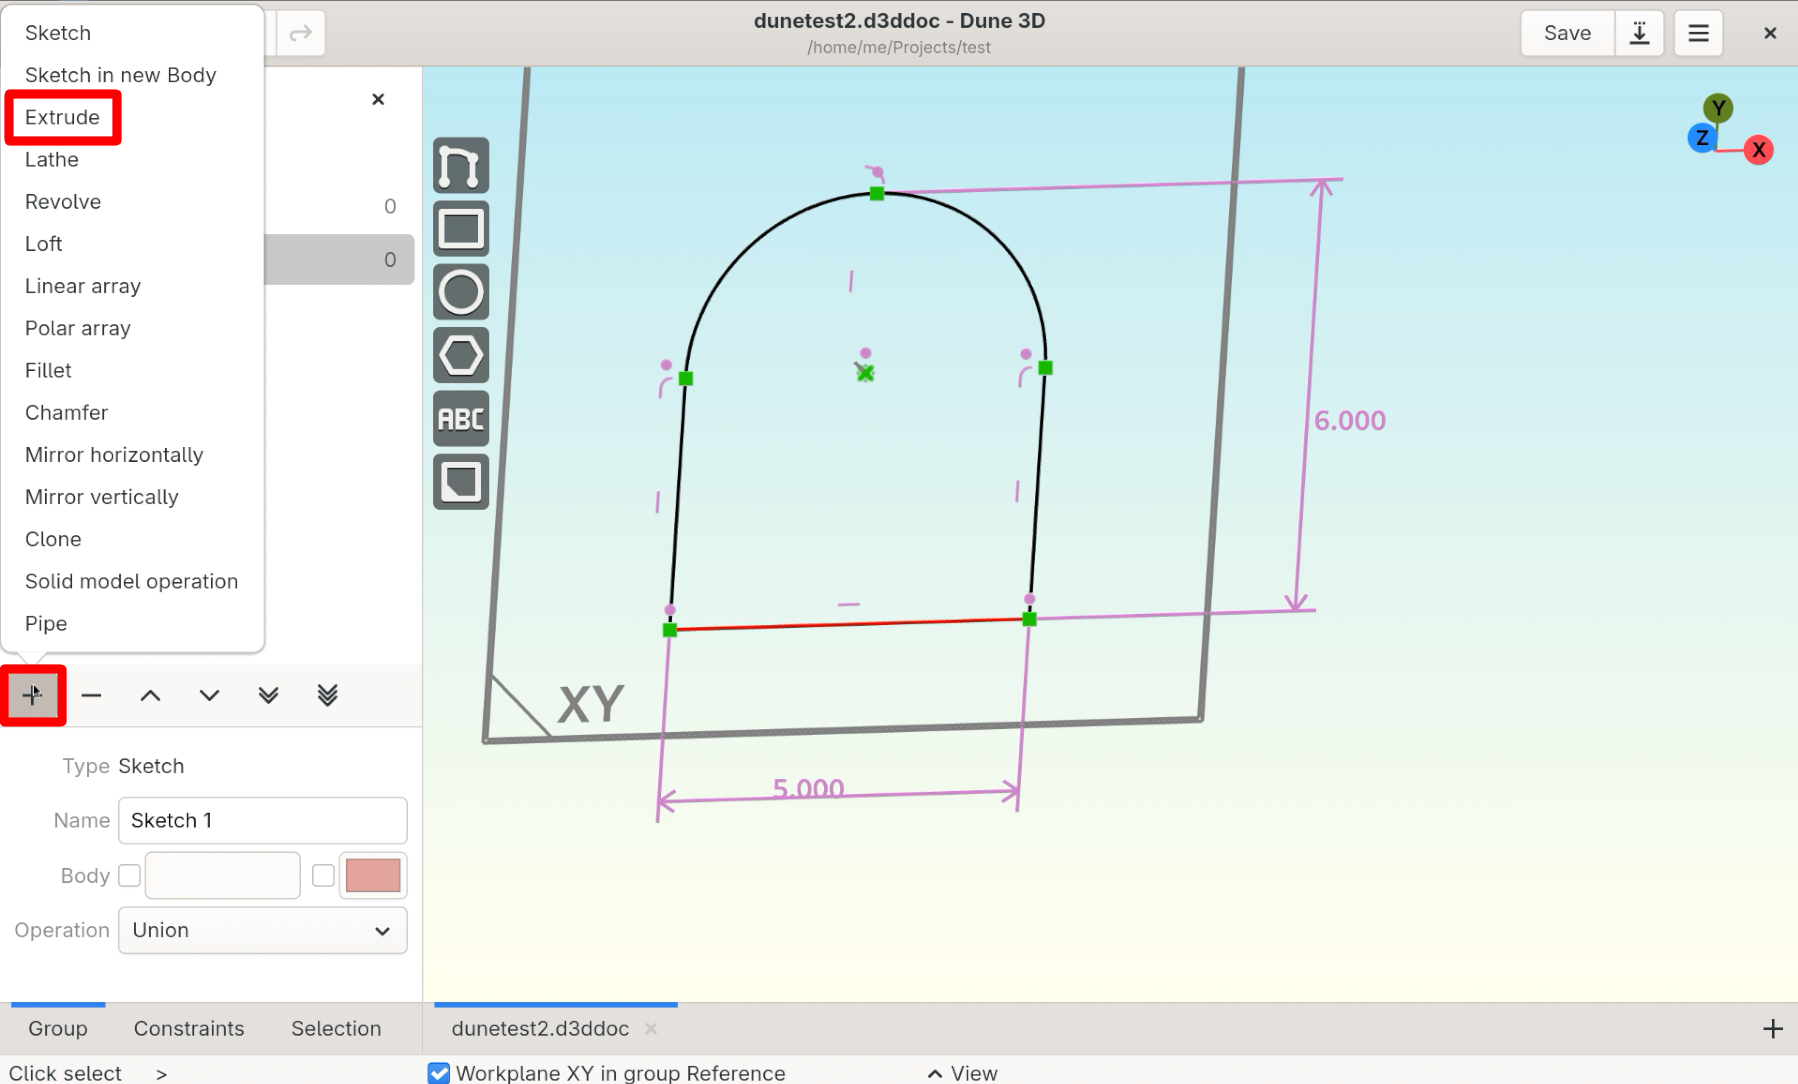Screen dimensions: 1798x1084
Task: Select Revolve from the menu
Action: (x=132, y=201)
